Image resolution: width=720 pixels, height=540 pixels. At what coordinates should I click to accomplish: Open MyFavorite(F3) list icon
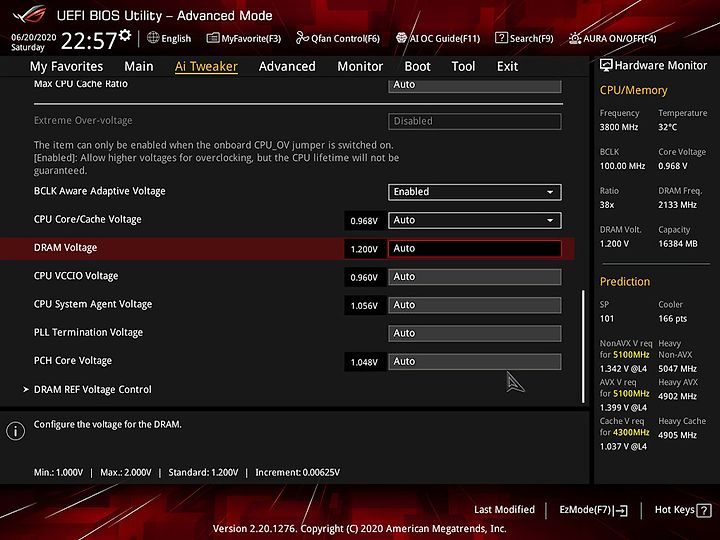(213, 38)
